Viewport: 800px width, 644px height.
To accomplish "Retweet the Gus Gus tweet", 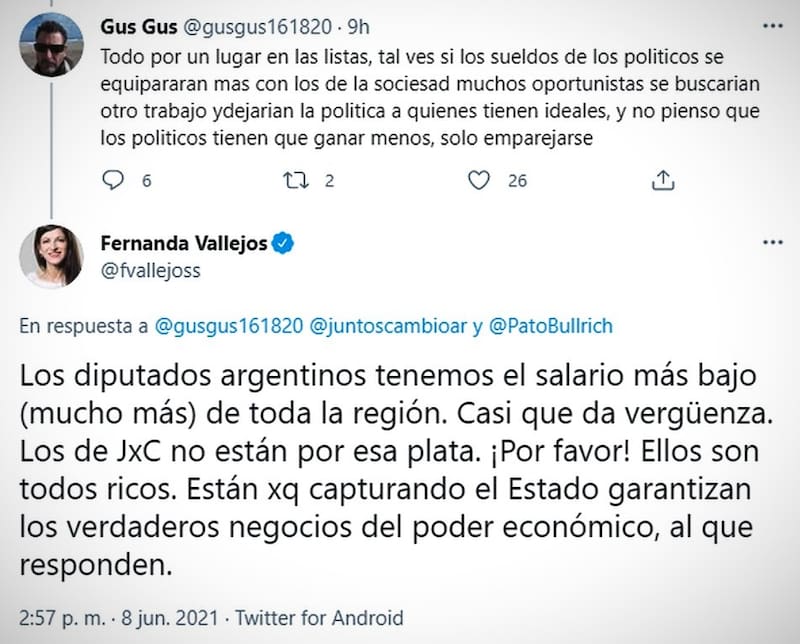I will pos(296,180).
